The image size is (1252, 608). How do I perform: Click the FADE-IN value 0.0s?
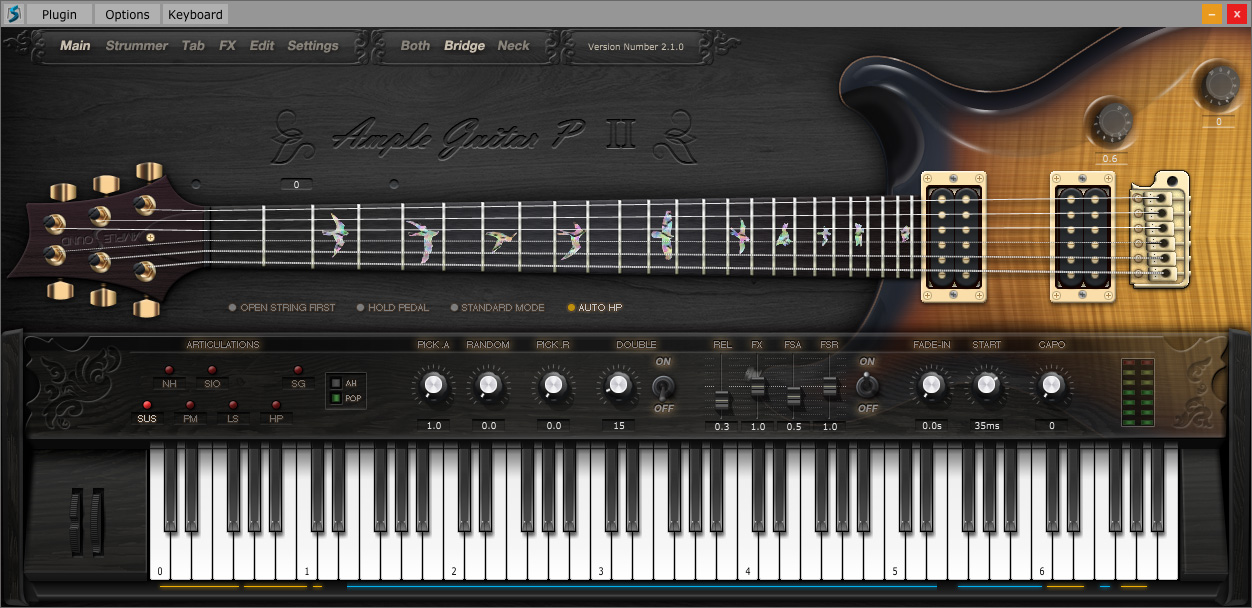pyautogui.click(x=932, y=426)
